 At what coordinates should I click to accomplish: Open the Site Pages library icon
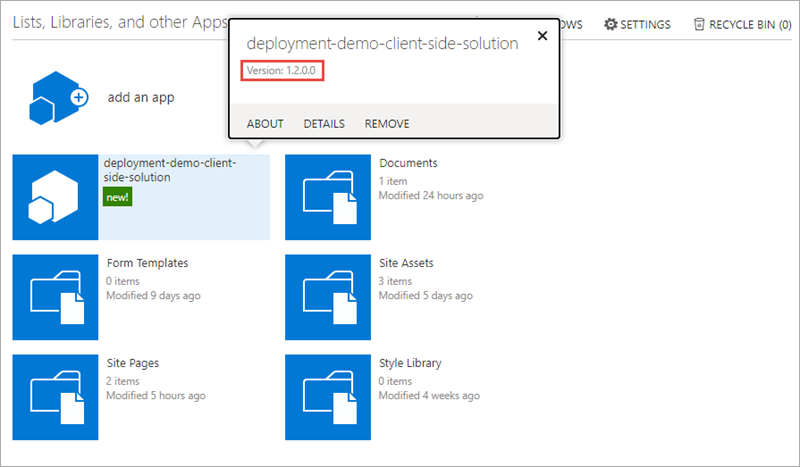click(x=56, y=397)
